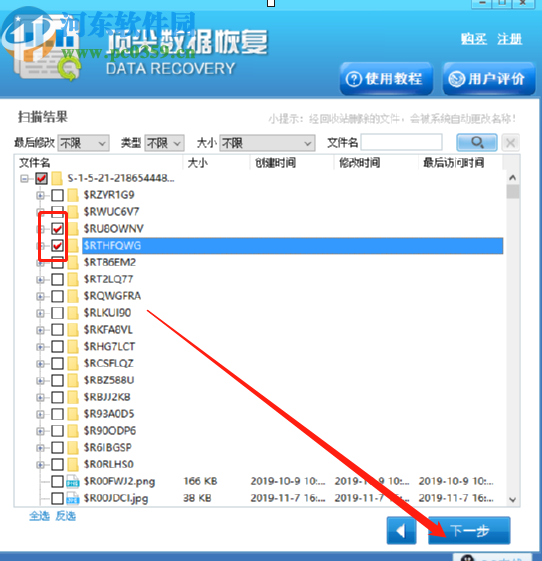The width and height of the screenshot is (542, 561).
Task: Click the 注册 link
Action: coord(510,39)
